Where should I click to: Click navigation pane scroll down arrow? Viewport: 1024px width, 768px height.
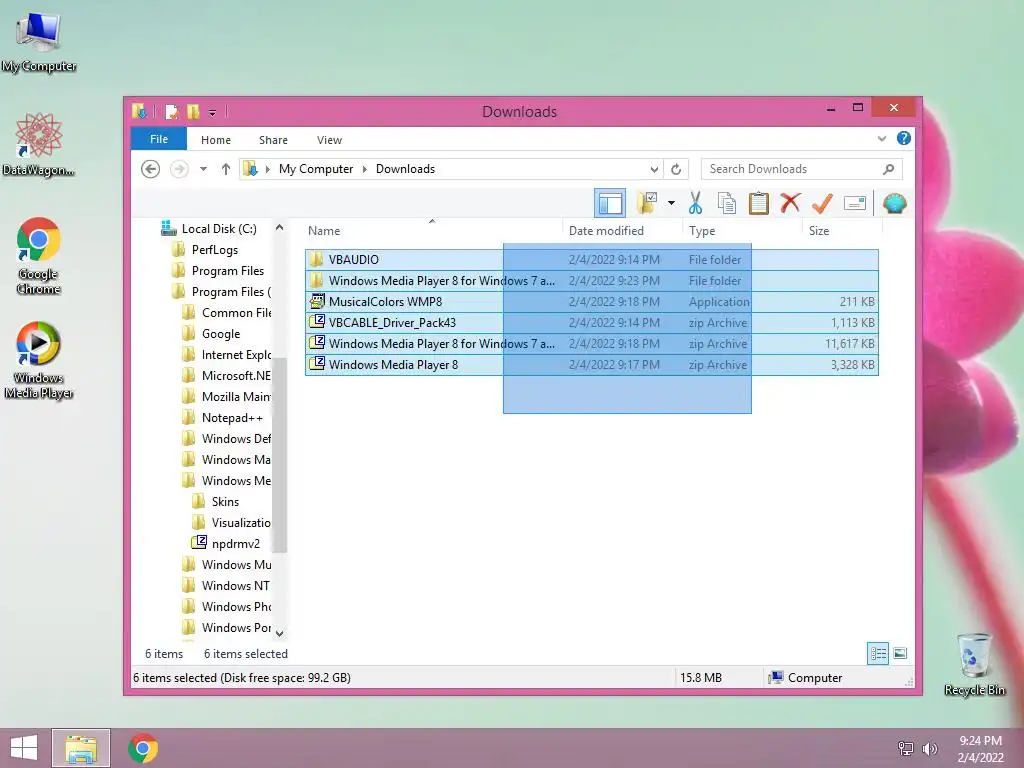point(280,633)
